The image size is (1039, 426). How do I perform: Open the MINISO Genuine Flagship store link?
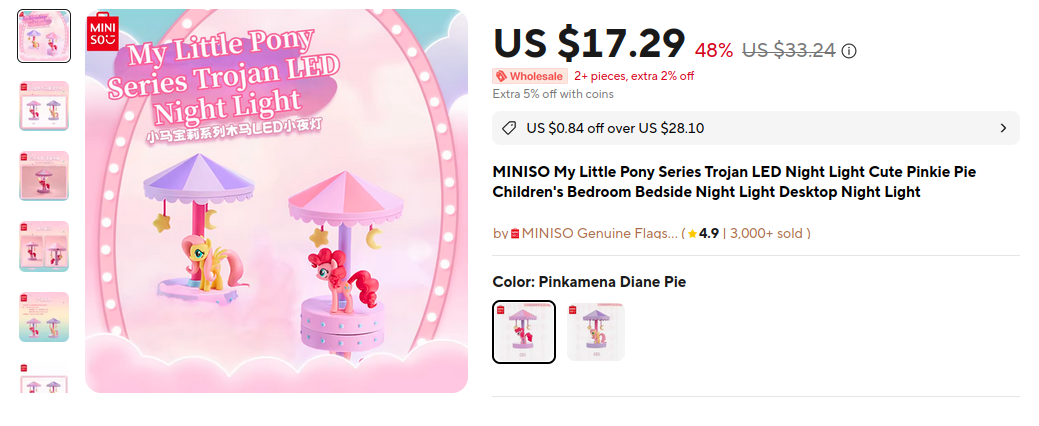pyautogui.click(x=599, y=234)
